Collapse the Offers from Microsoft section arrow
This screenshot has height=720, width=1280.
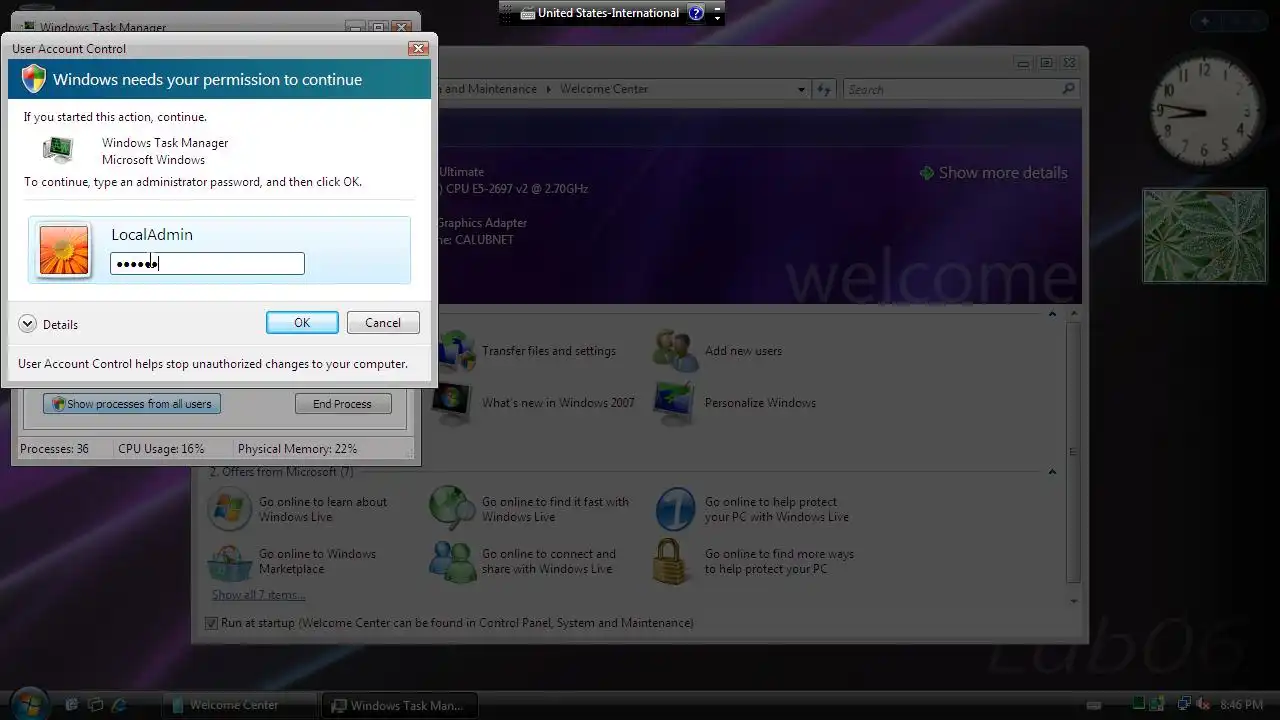point(1052,472)
